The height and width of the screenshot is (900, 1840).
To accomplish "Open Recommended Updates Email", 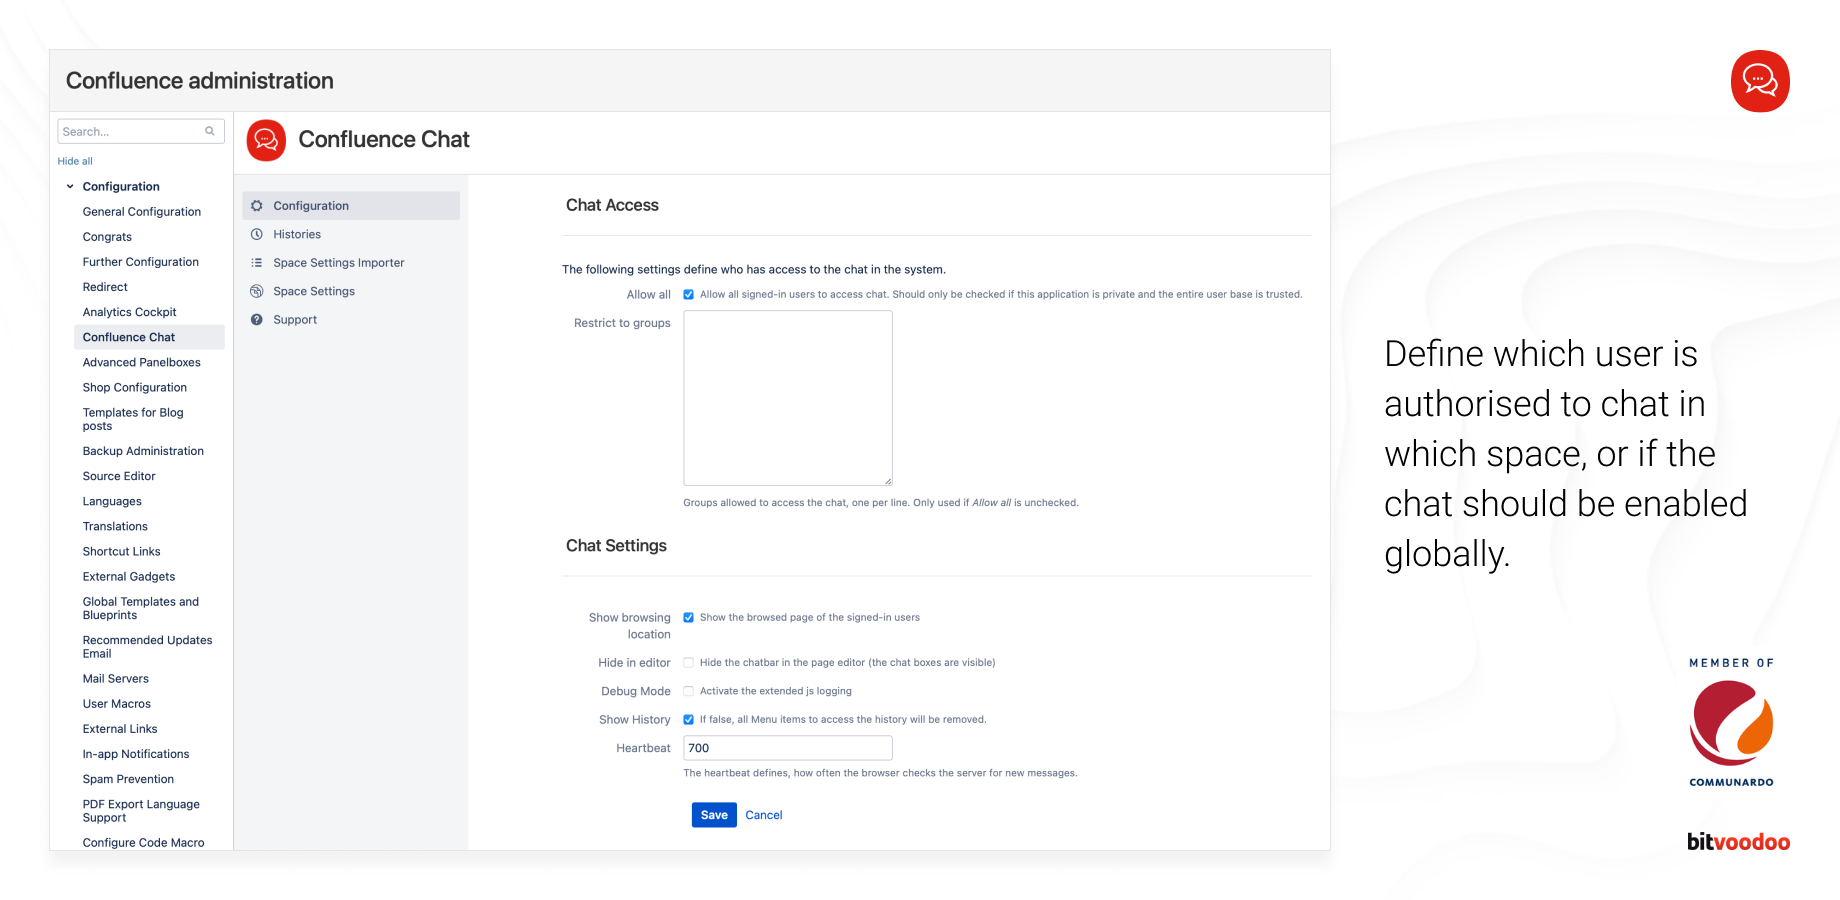I will click(147, 647).
